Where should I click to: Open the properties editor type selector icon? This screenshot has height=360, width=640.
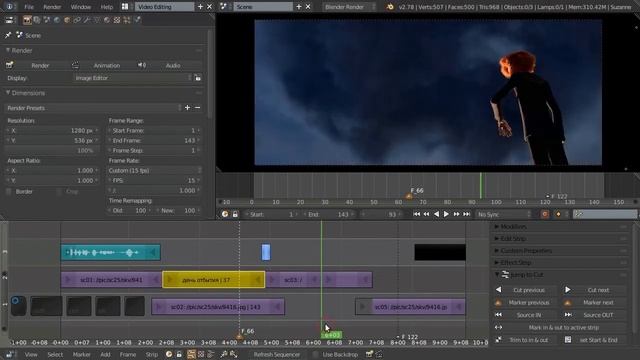tap(9, 20)
